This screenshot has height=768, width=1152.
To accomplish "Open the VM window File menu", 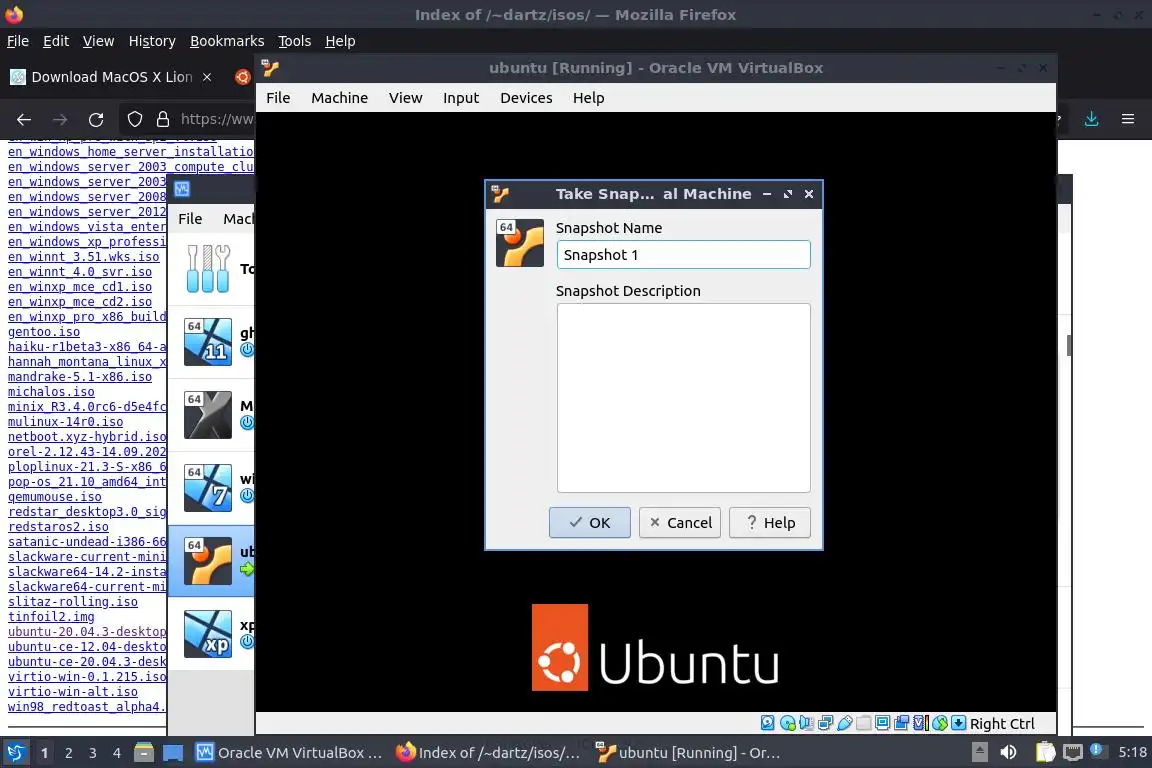I will 278,98.
